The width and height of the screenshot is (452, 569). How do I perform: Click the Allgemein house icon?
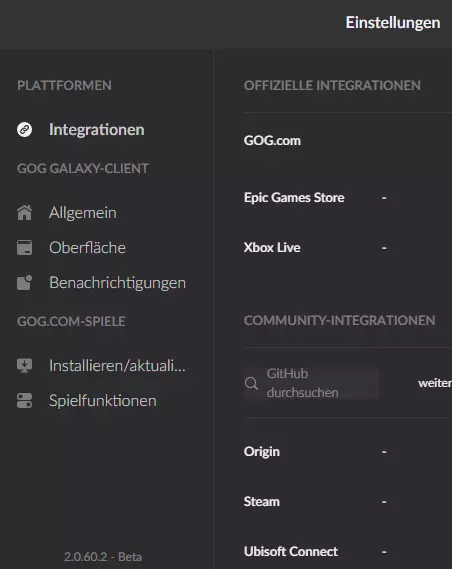24,213
